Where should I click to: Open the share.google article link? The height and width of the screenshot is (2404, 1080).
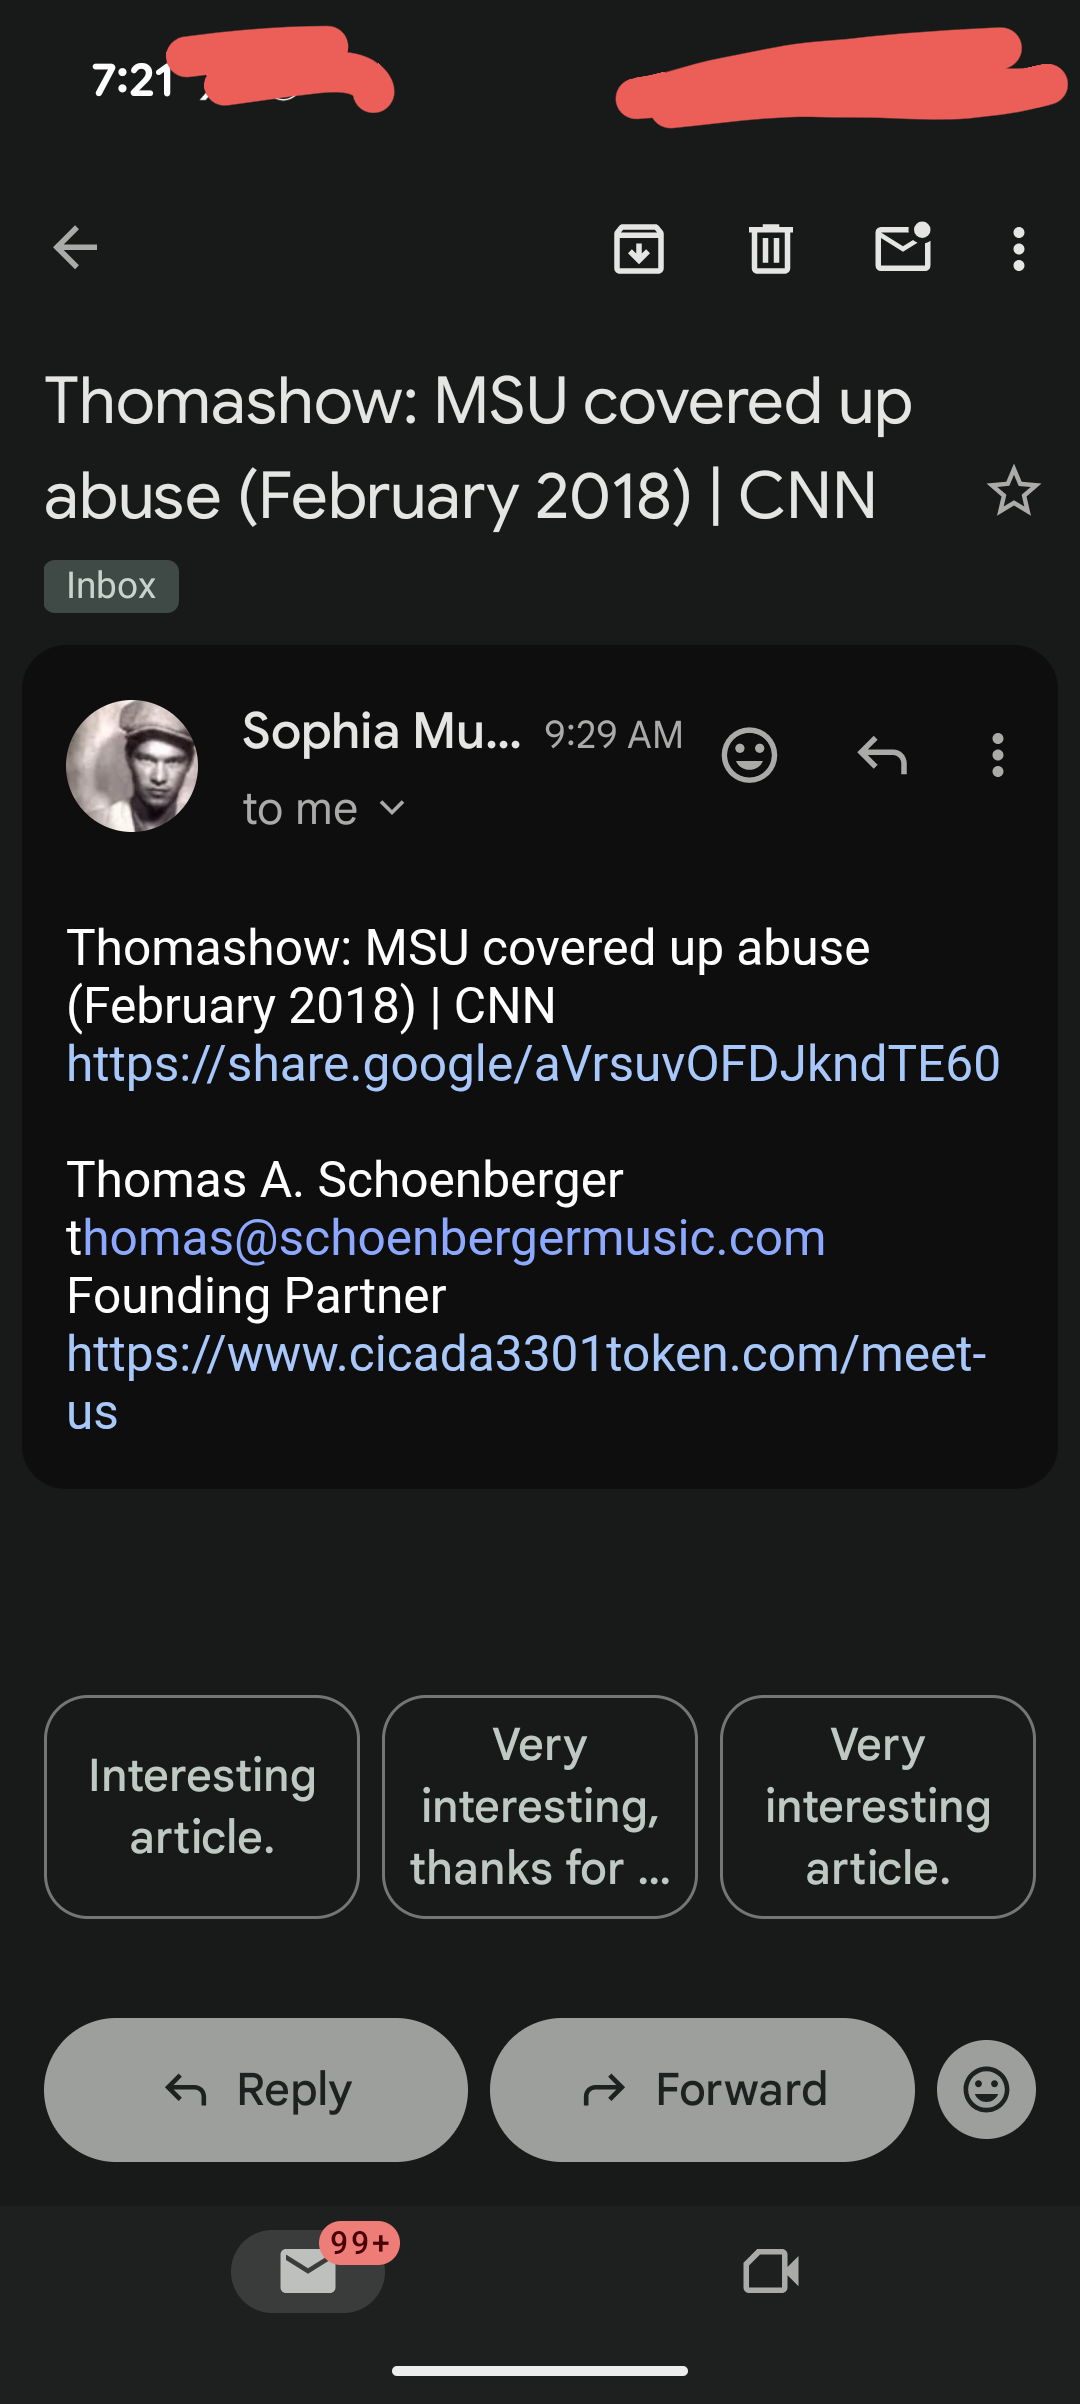pyautogui.click(x=533, y=1063)
